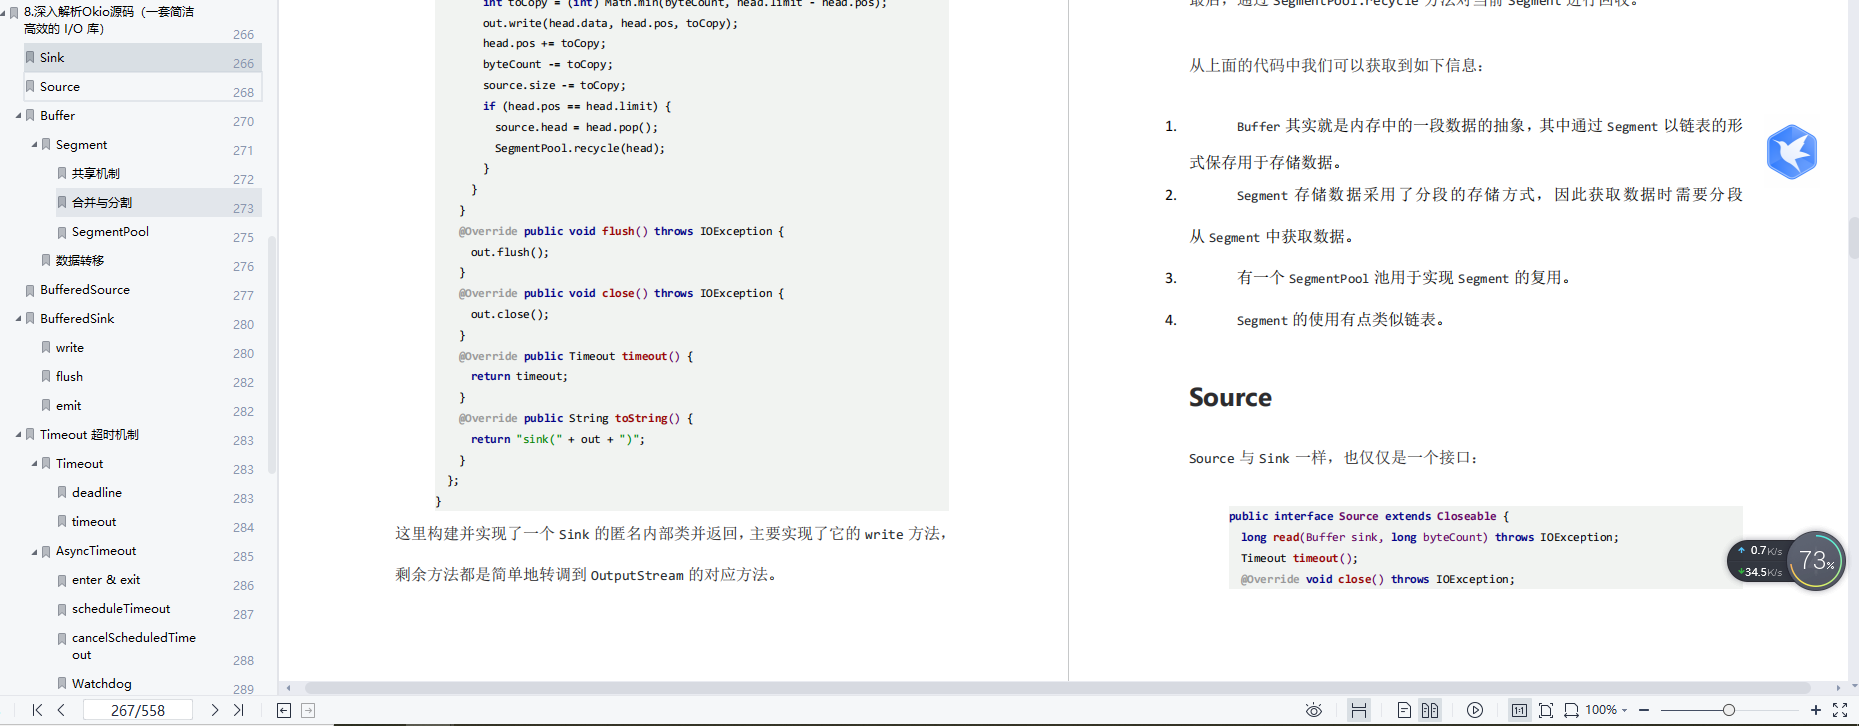Screen dimensions: 1859x726
Task: Click the 73% memory usage circle
Action: point(1816,561)
